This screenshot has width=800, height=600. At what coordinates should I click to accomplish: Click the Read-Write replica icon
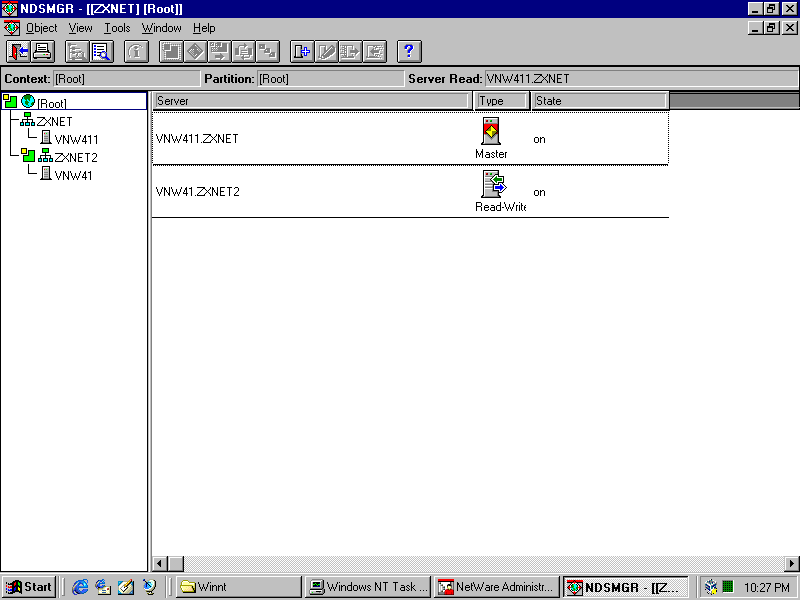point(493,184)
